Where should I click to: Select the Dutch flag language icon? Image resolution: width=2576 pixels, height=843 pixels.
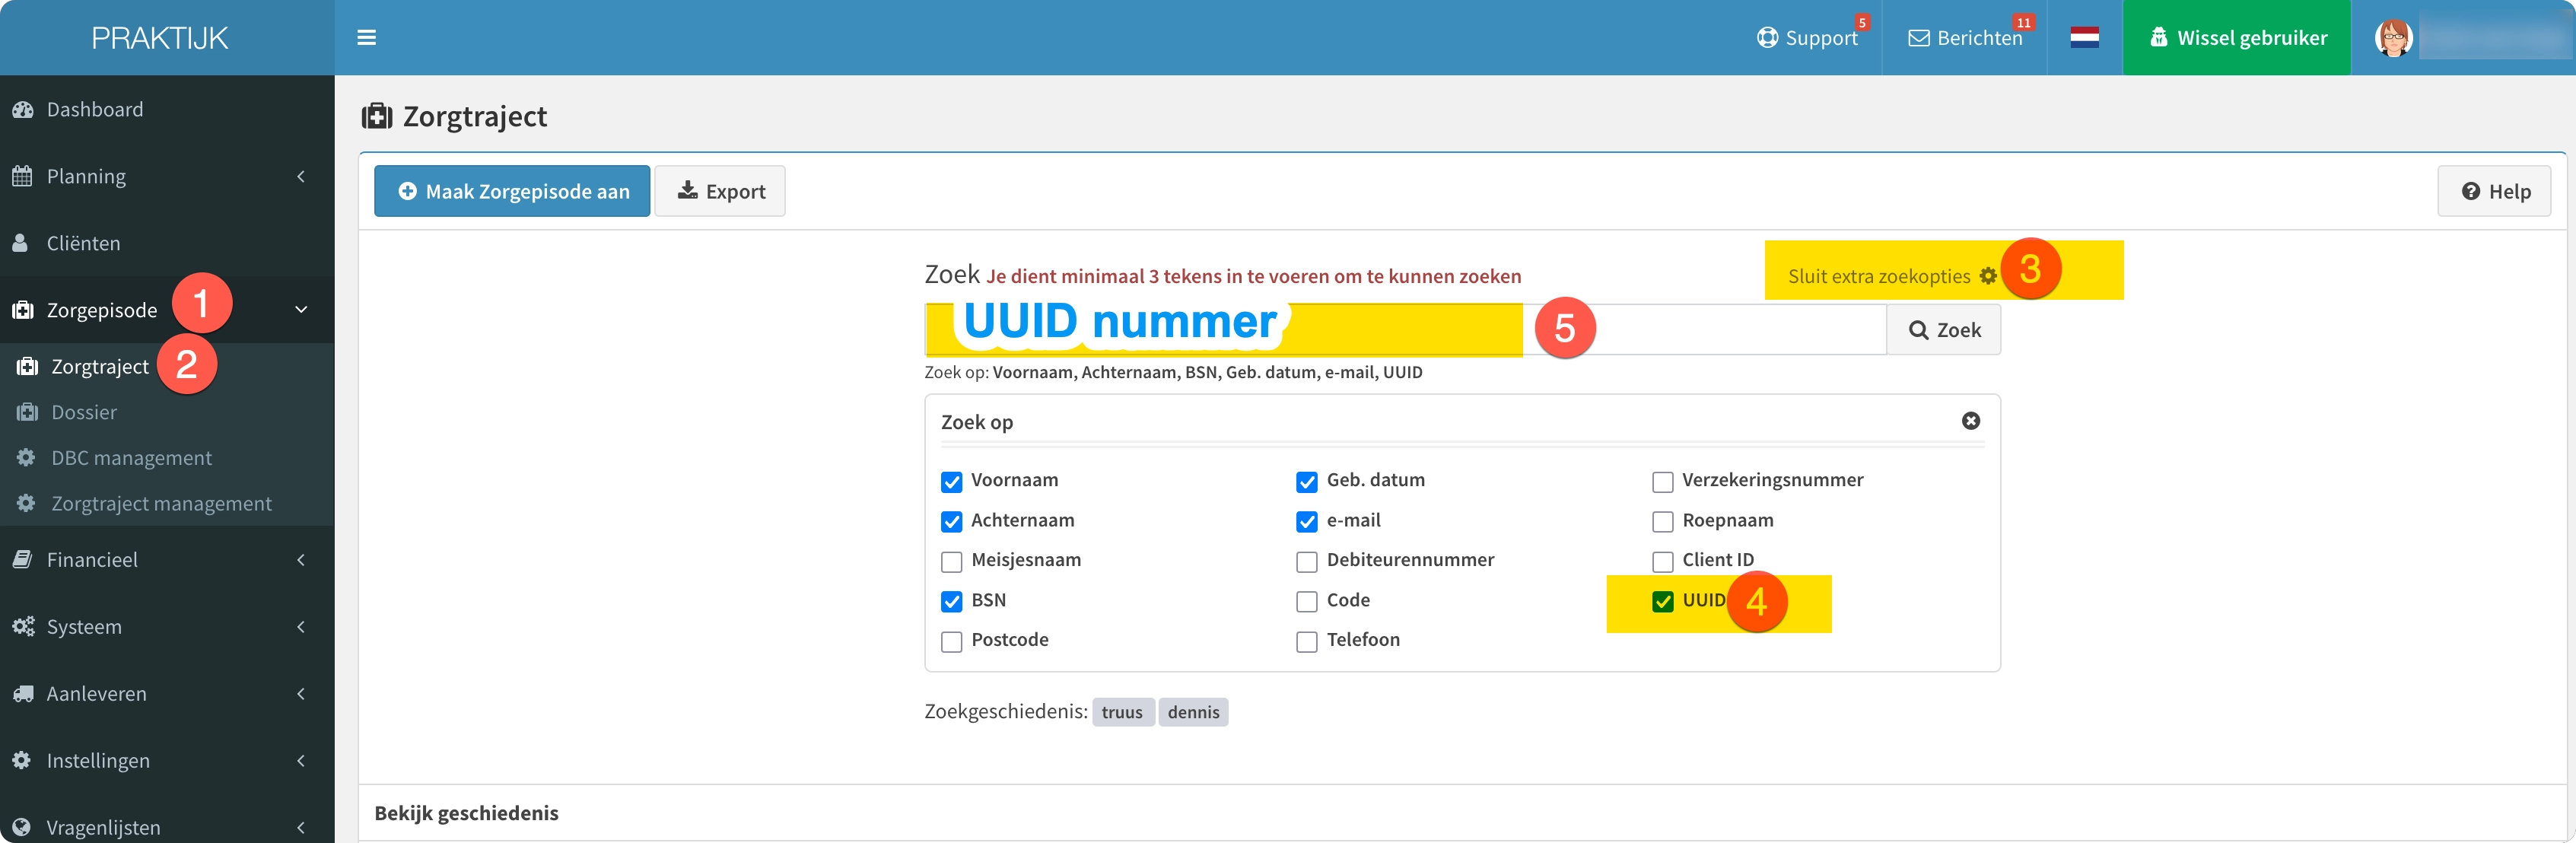click(x=2084, y=38)
